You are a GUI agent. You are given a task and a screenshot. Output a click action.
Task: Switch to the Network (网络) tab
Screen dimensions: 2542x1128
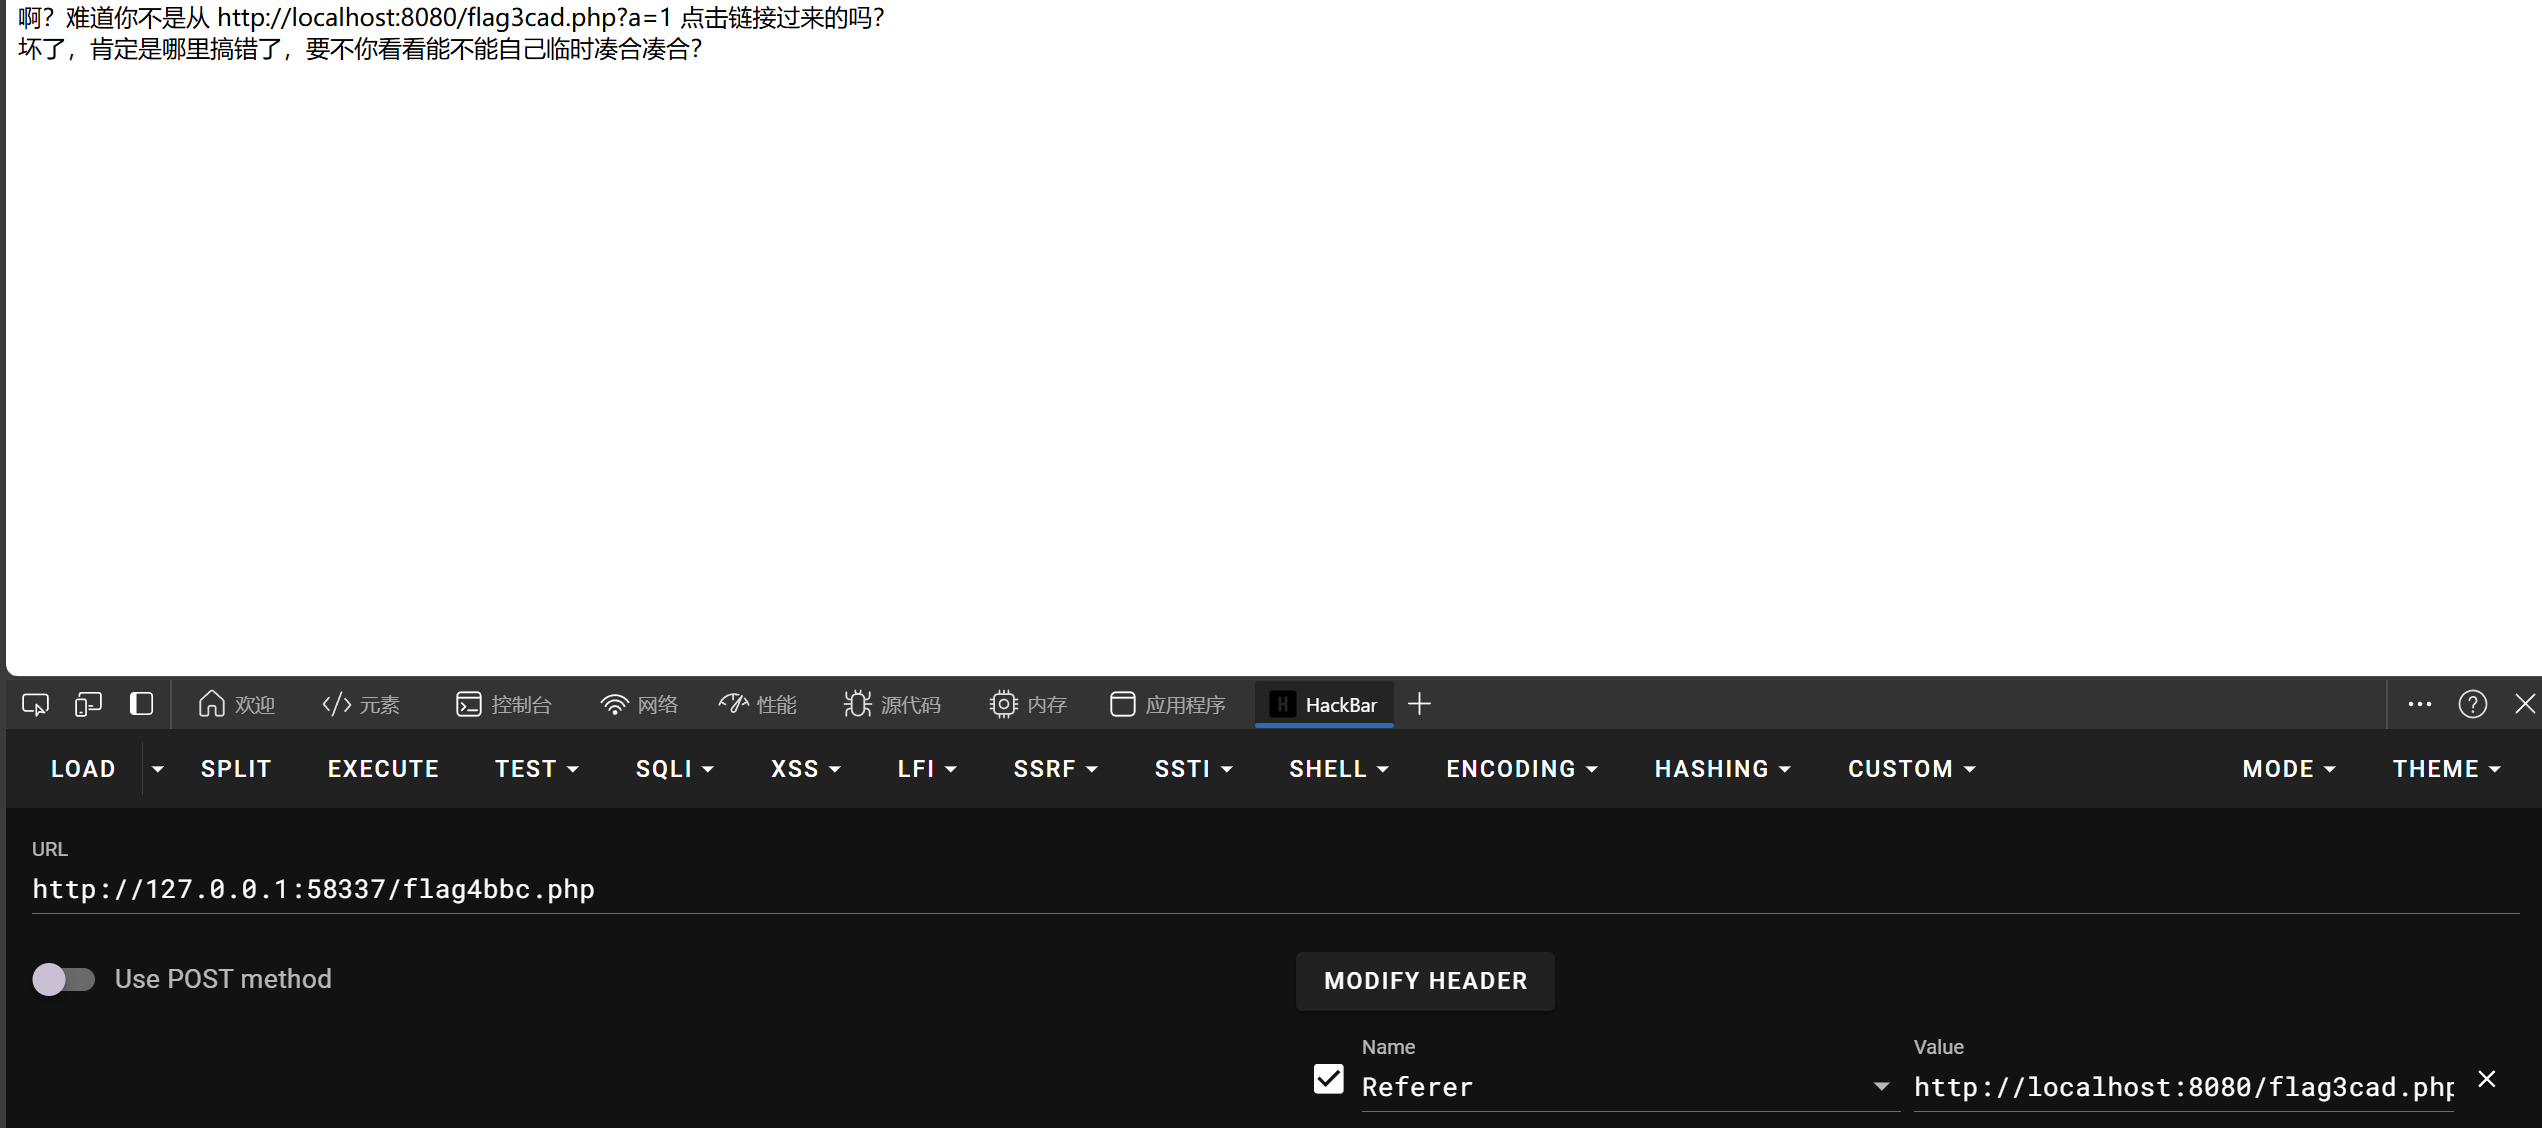[639, 705]
